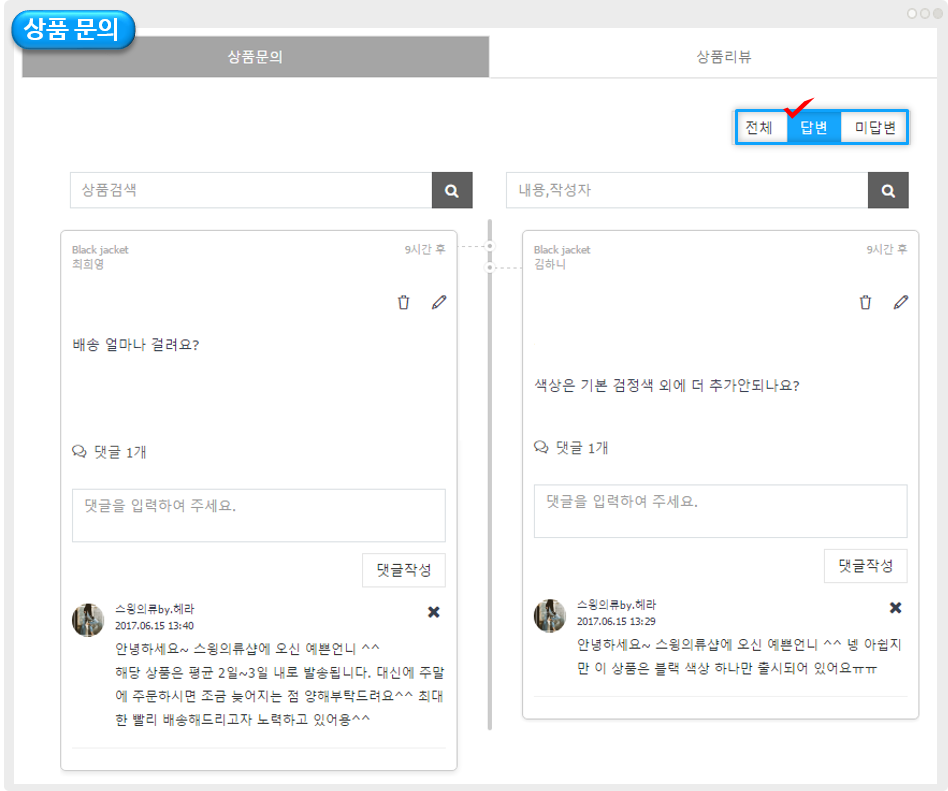This screenshot has height=791, width=948.
Task: Delete 김하니's inquiry with trash icon
Action: click(866, 302)
